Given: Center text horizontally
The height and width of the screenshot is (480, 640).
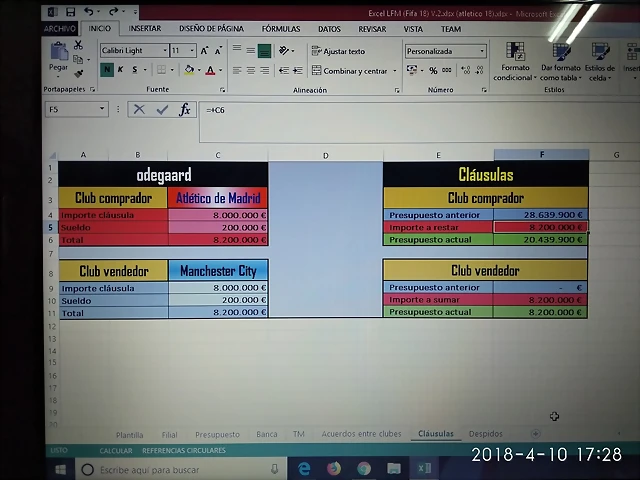Looking at the screenshot, I should tap(251, 71).
